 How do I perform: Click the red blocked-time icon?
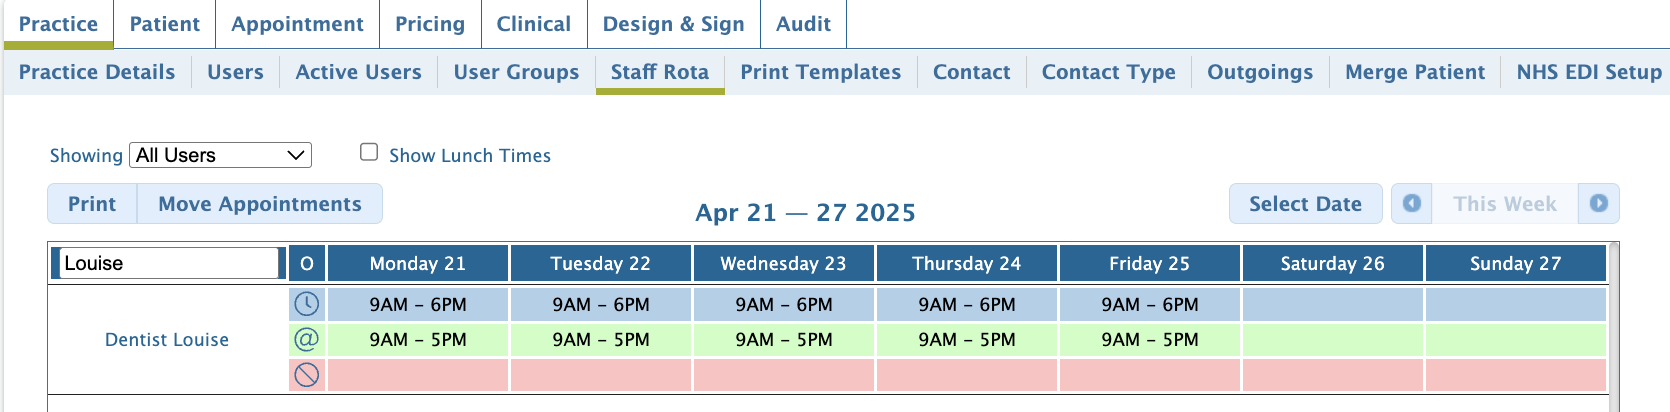306,375
